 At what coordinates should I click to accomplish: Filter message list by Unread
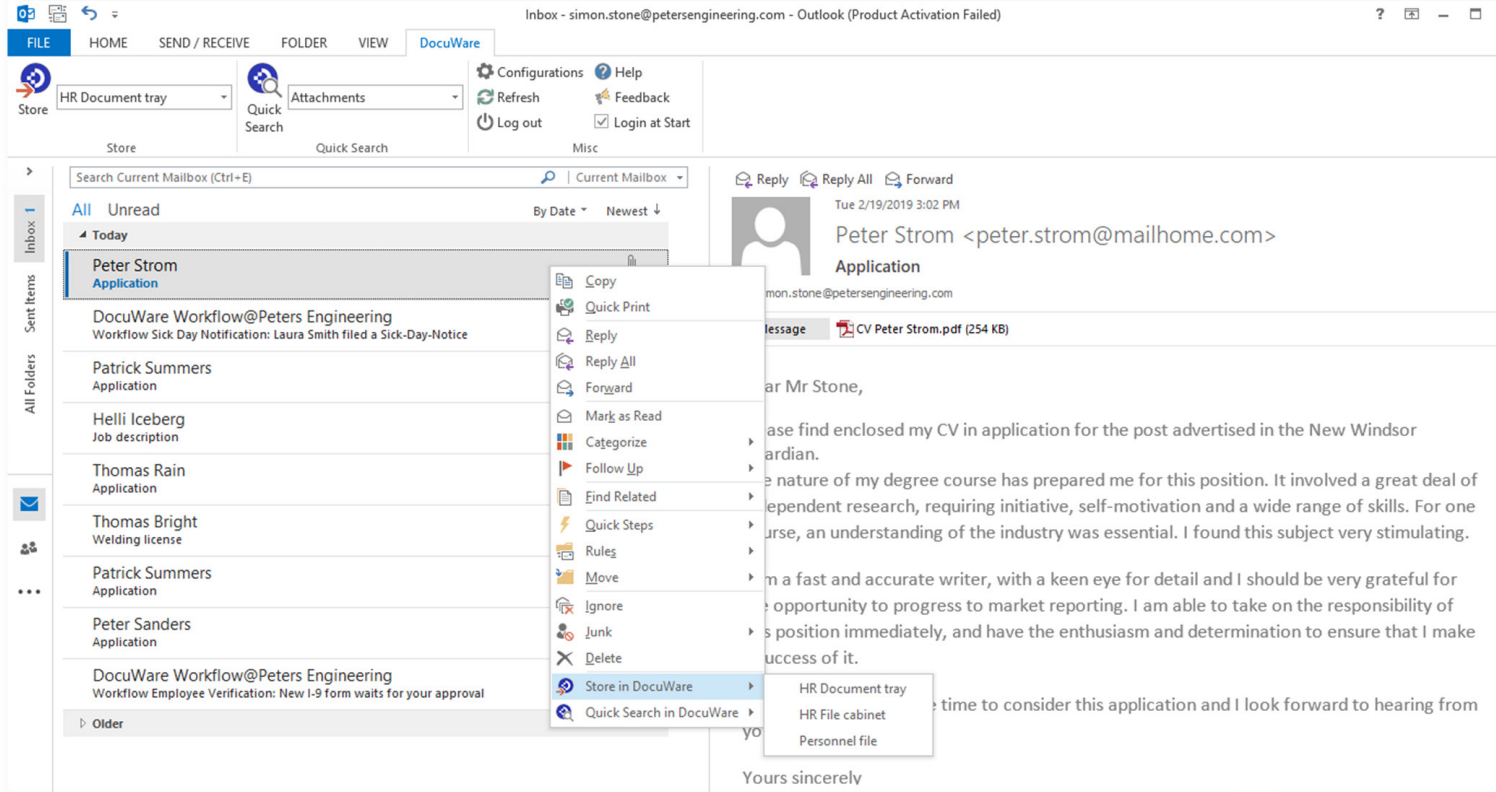tap(134, 210)
